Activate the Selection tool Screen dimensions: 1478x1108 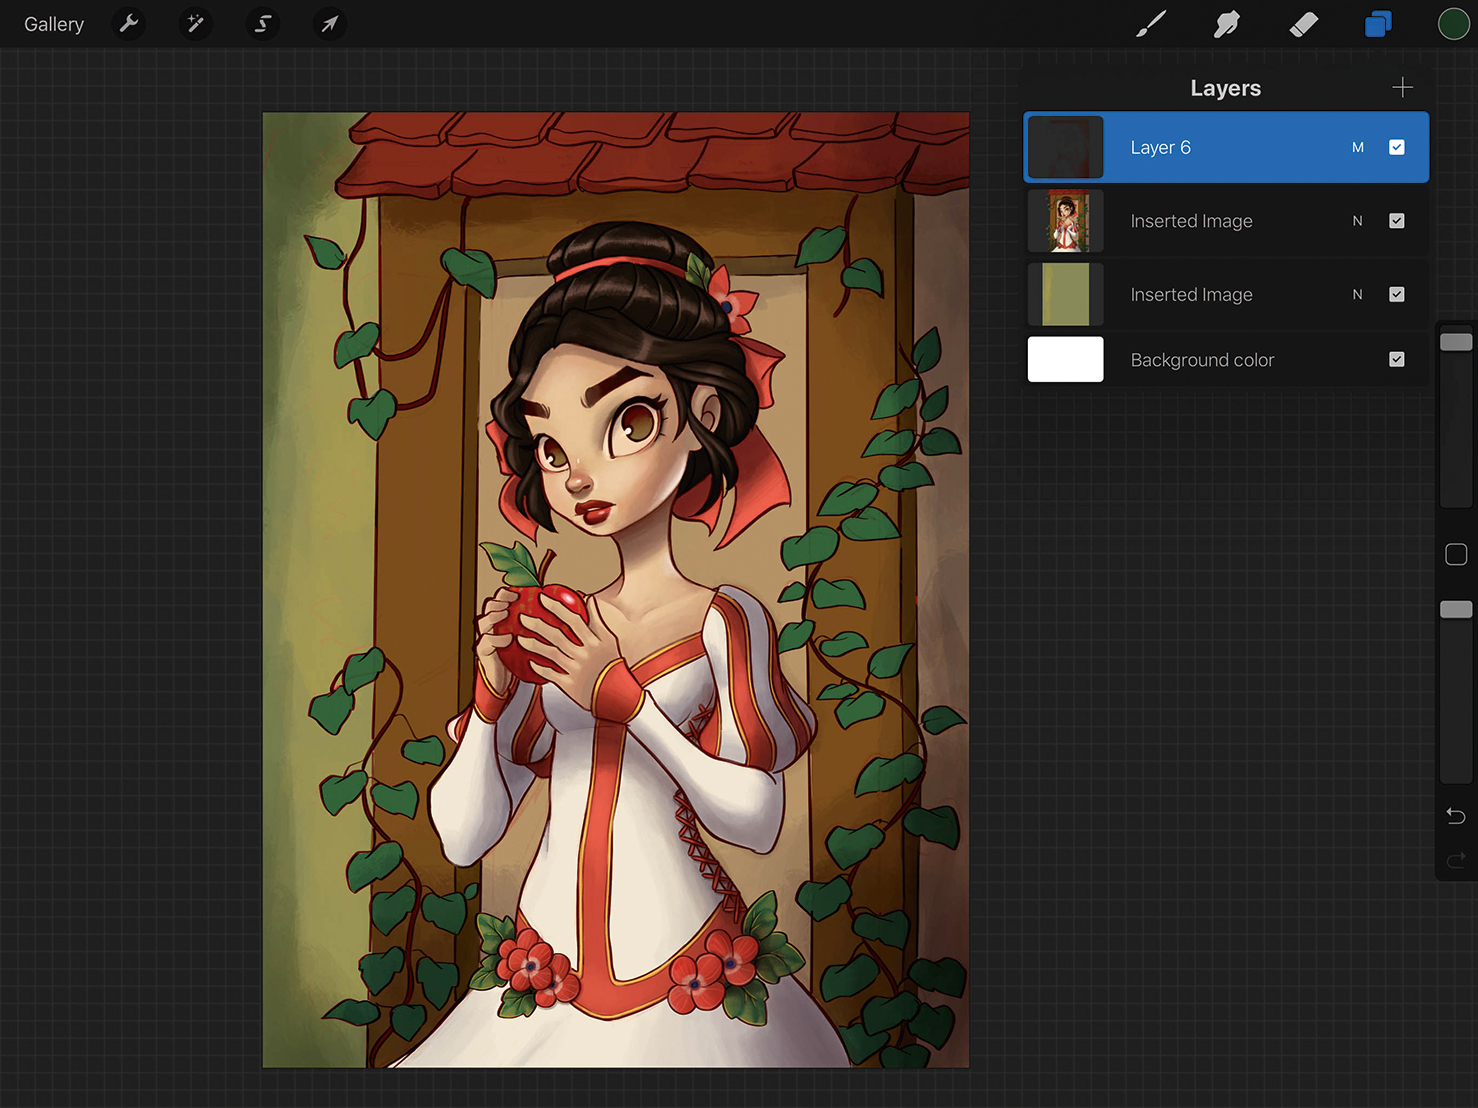pos(262,23)
